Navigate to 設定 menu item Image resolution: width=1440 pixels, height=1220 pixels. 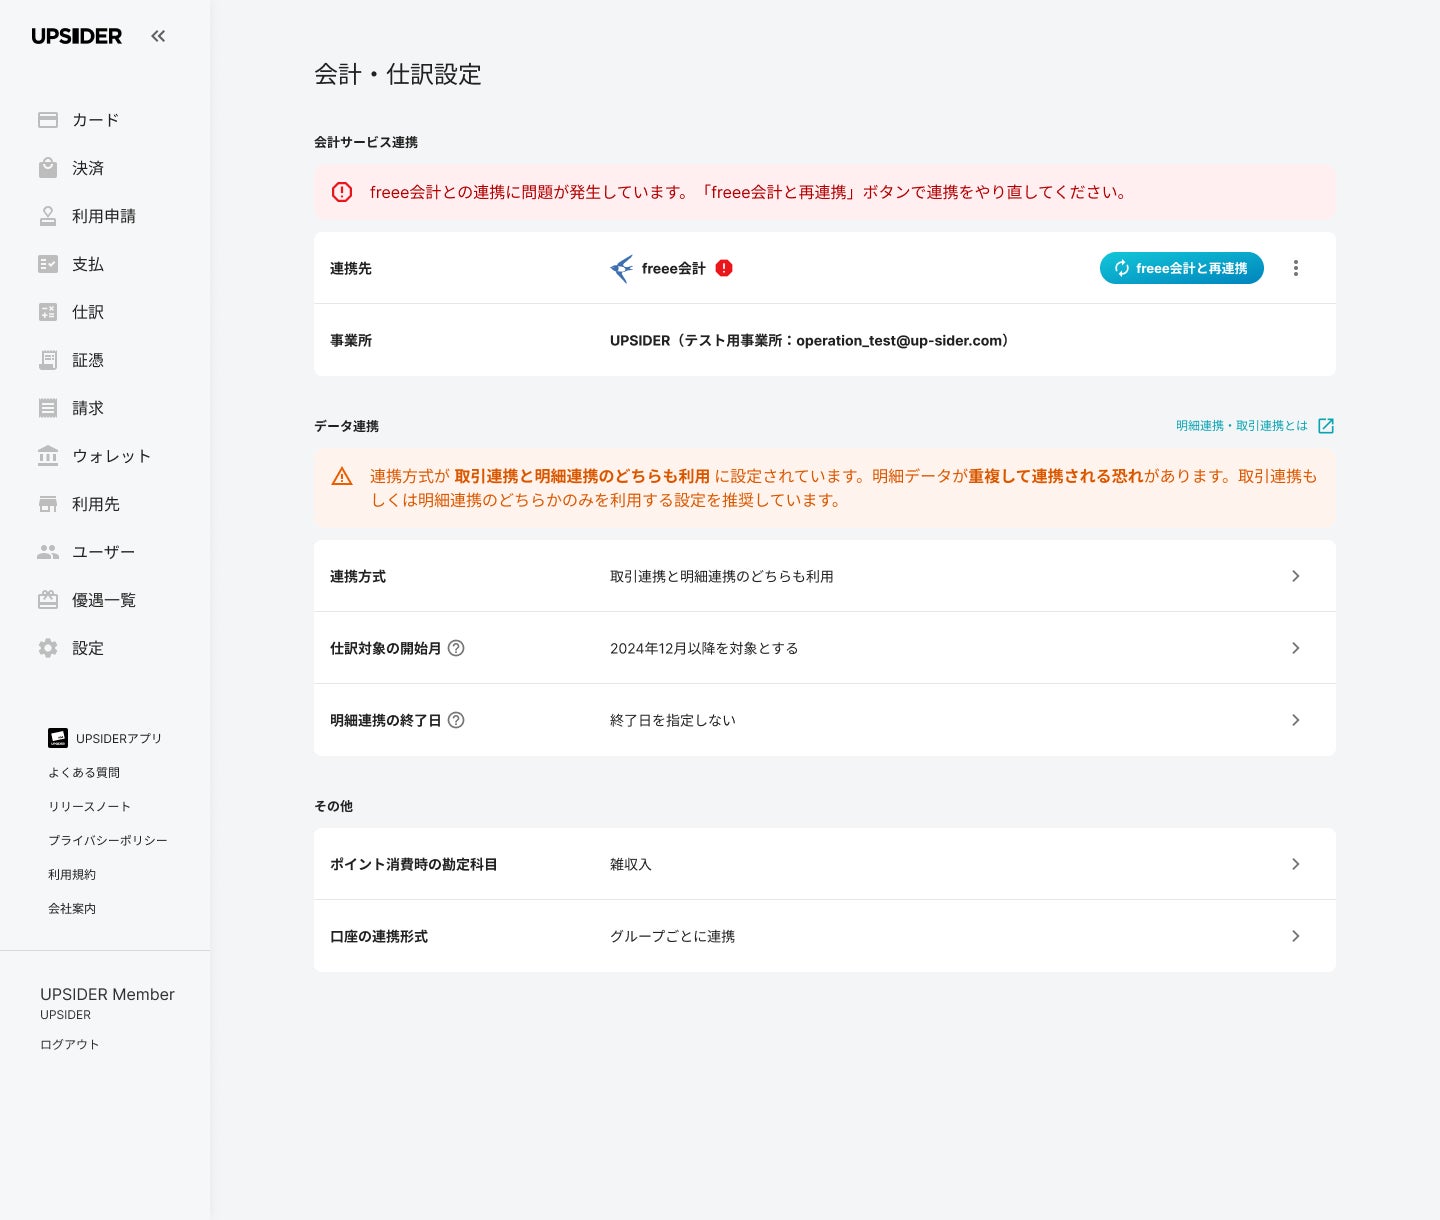[x=88, y=648]
